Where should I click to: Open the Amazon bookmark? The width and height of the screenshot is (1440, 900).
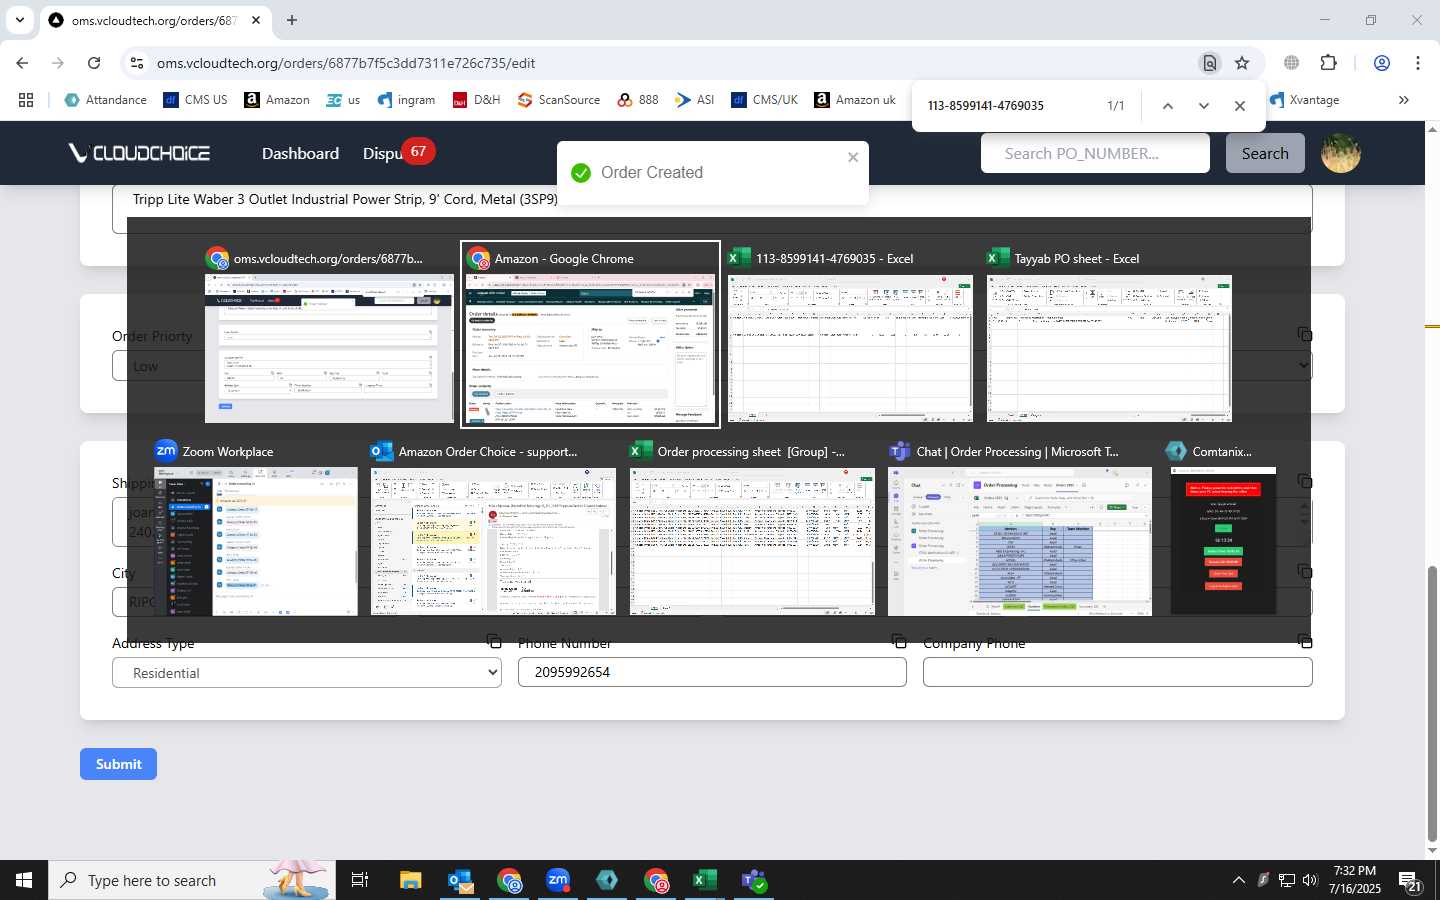277,100
